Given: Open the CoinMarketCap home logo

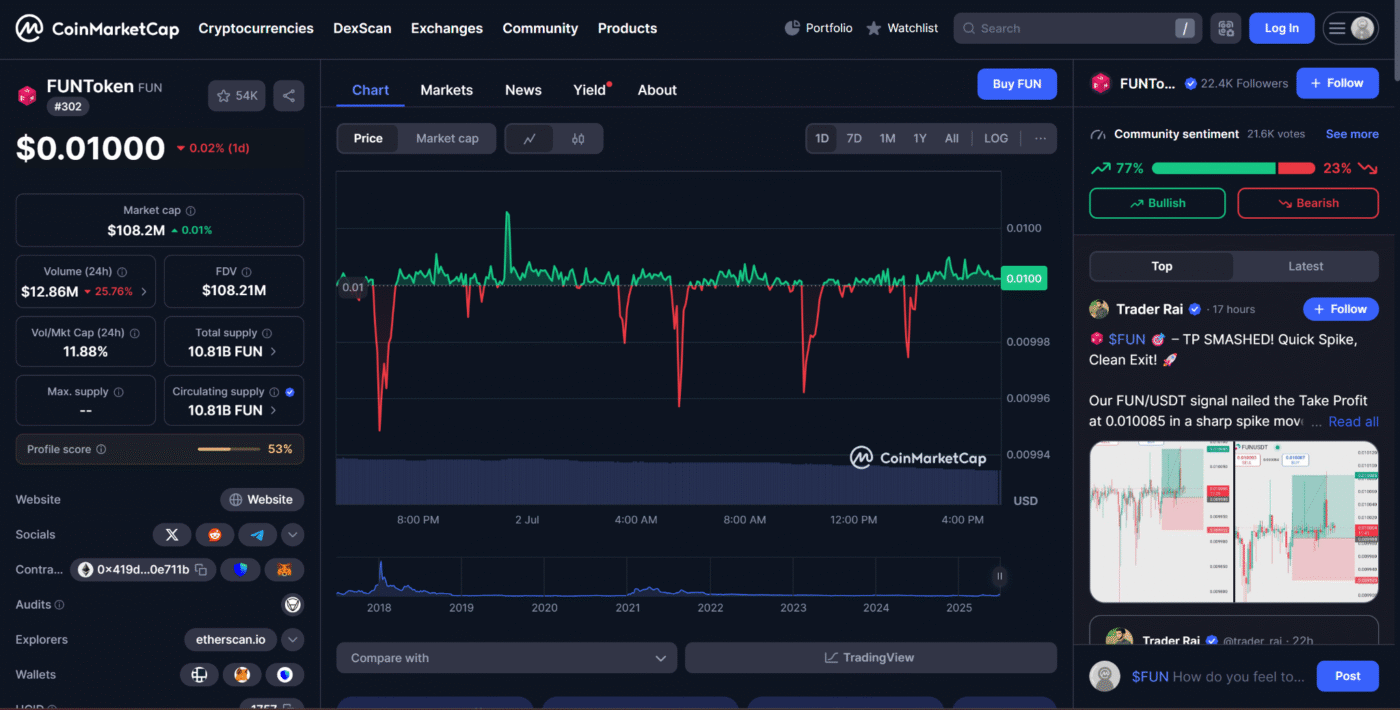Looking at the screenshot, I should pos(97,28).
